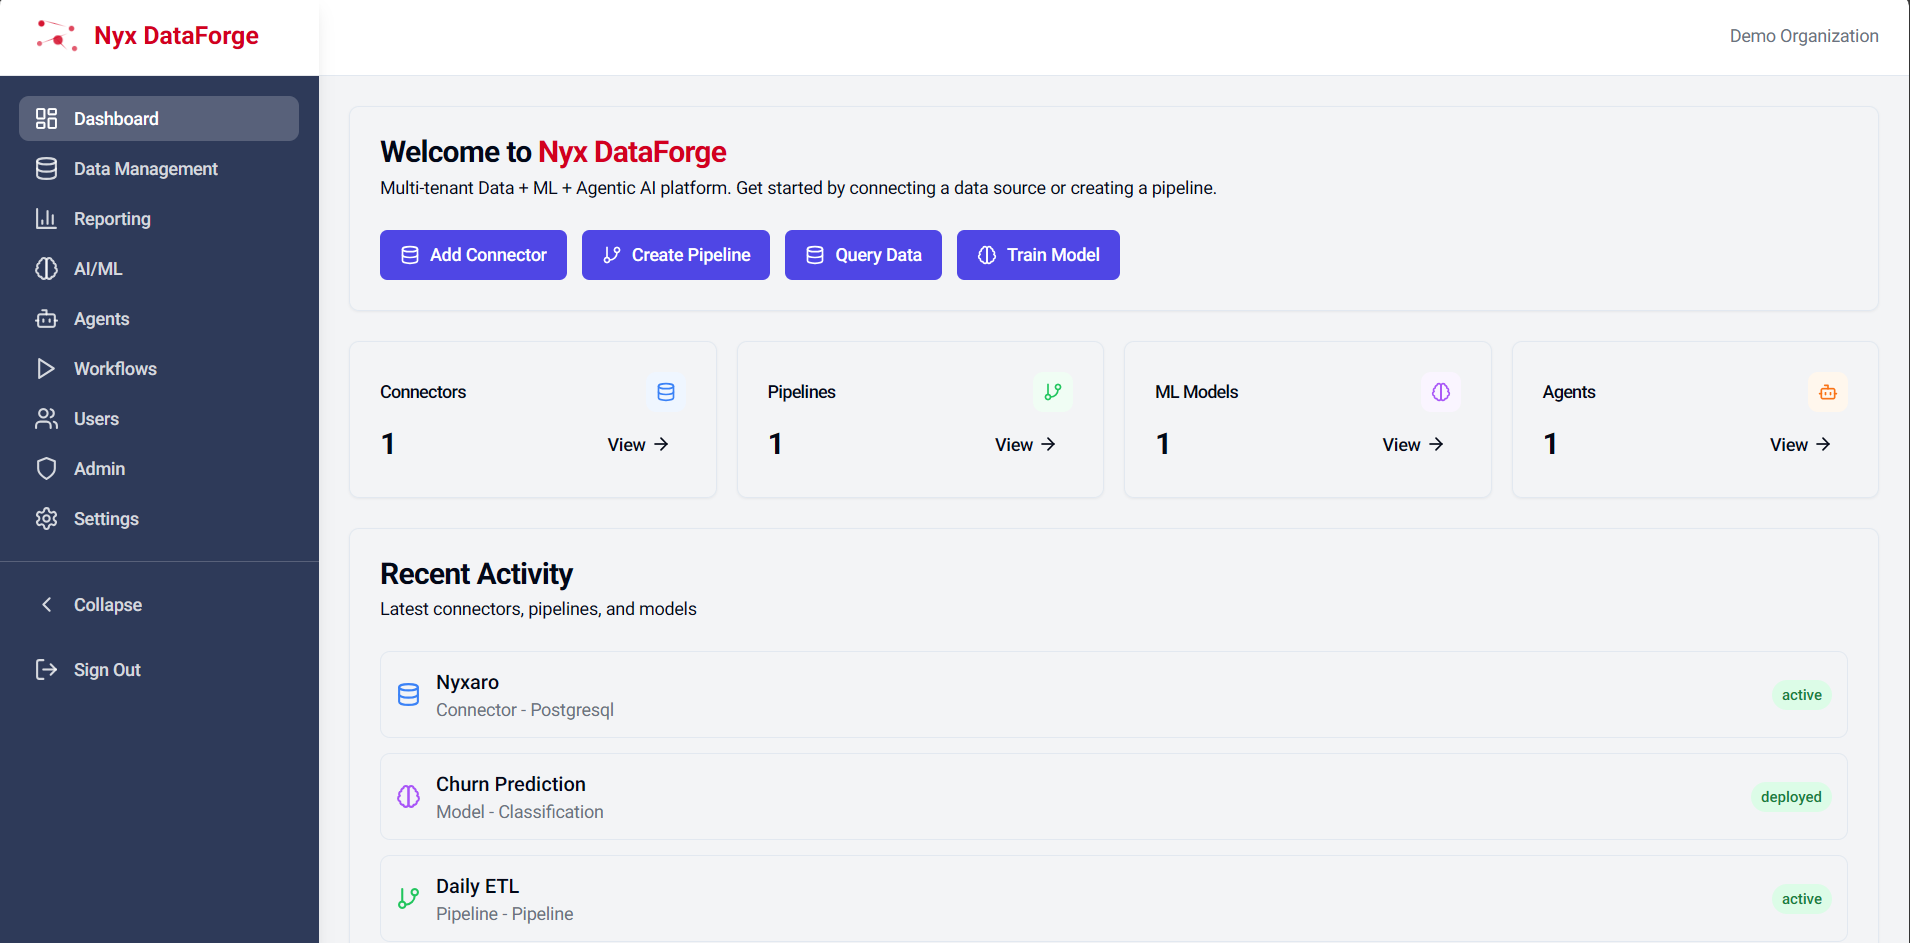Open the ML Models View link
The height and width of the screenshot is (943, 1910).
[x=1412, y=444]
